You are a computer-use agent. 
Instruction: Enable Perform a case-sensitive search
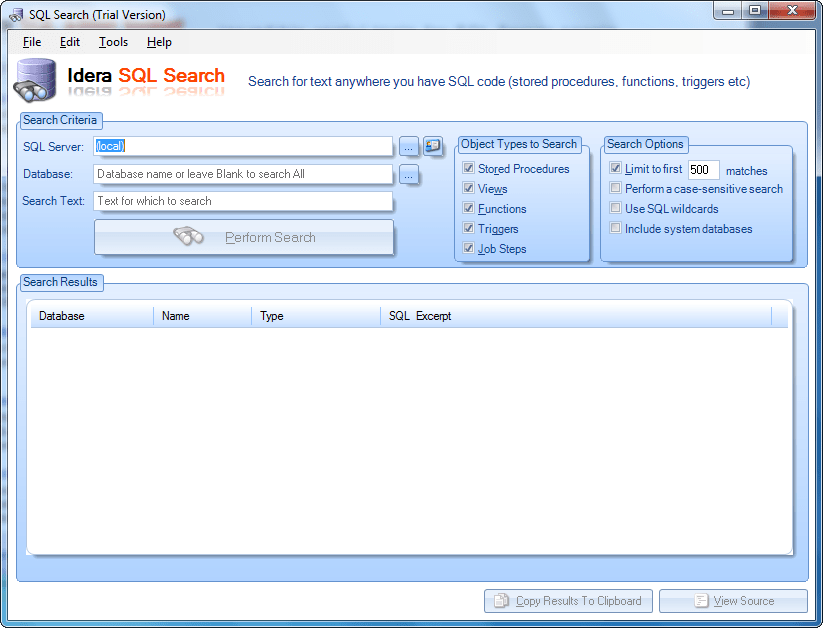click(614, 188)
